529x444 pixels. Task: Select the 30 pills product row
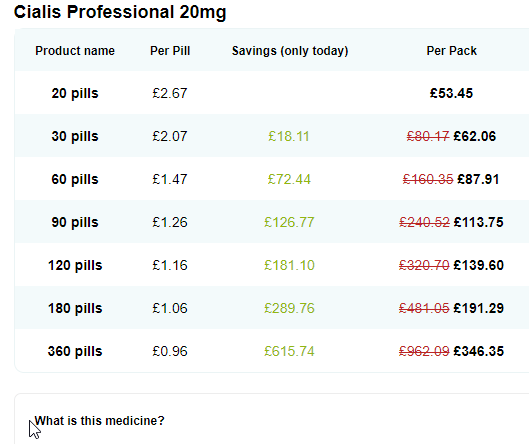click(x=272, y=136)
